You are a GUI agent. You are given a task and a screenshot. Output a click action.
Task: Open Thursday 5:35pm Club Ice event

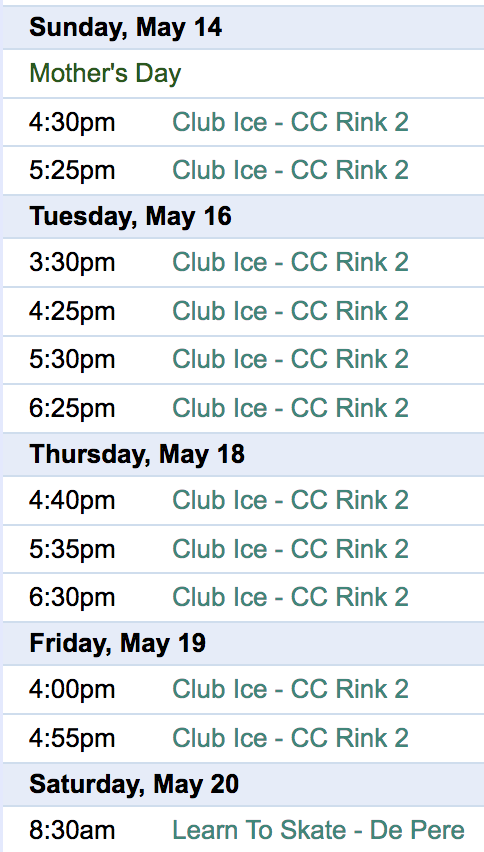[290, 549]
